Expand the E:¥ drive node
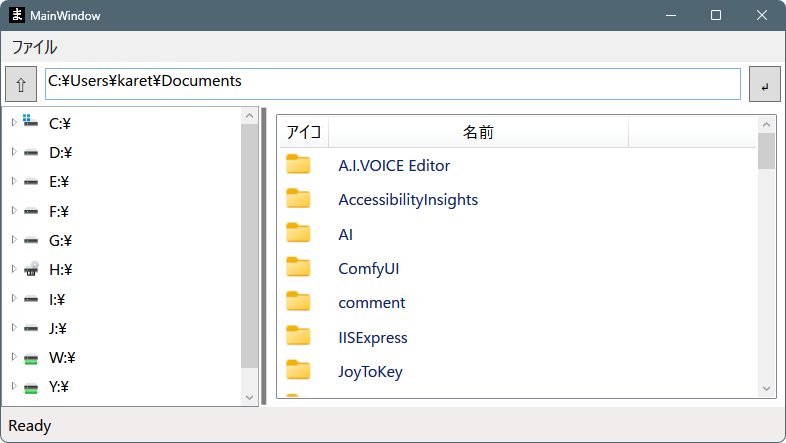This screenshot has height=443, width=786. click(x=14, y=181)
